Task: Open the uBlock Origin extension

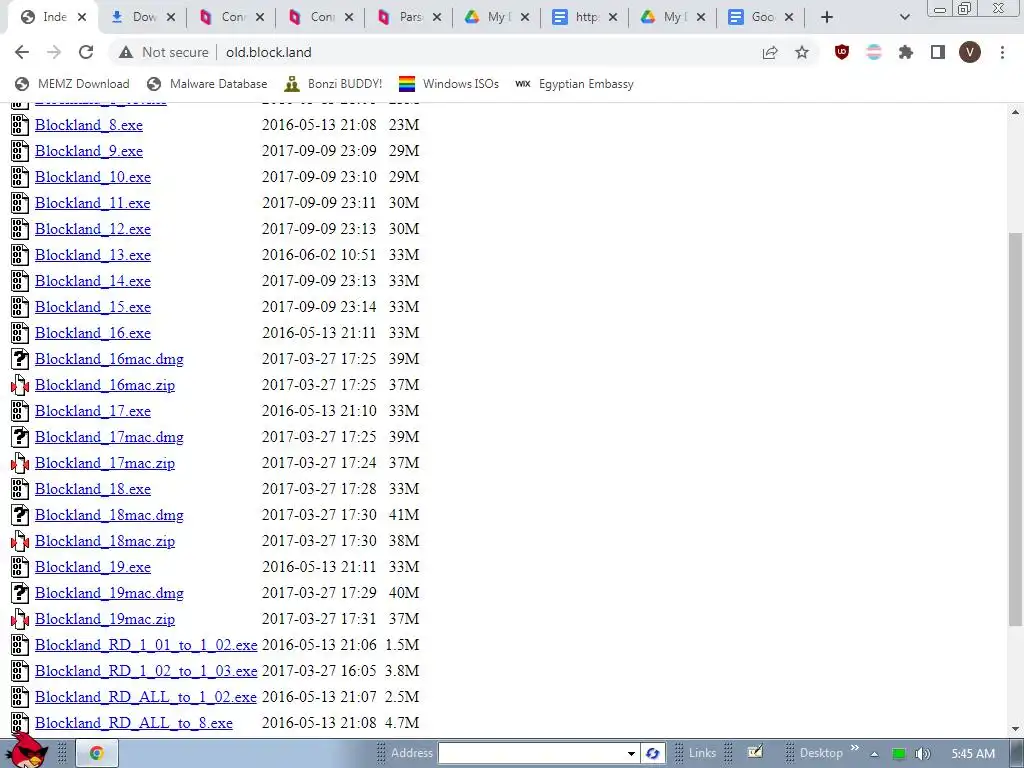Action: [842, 52]
